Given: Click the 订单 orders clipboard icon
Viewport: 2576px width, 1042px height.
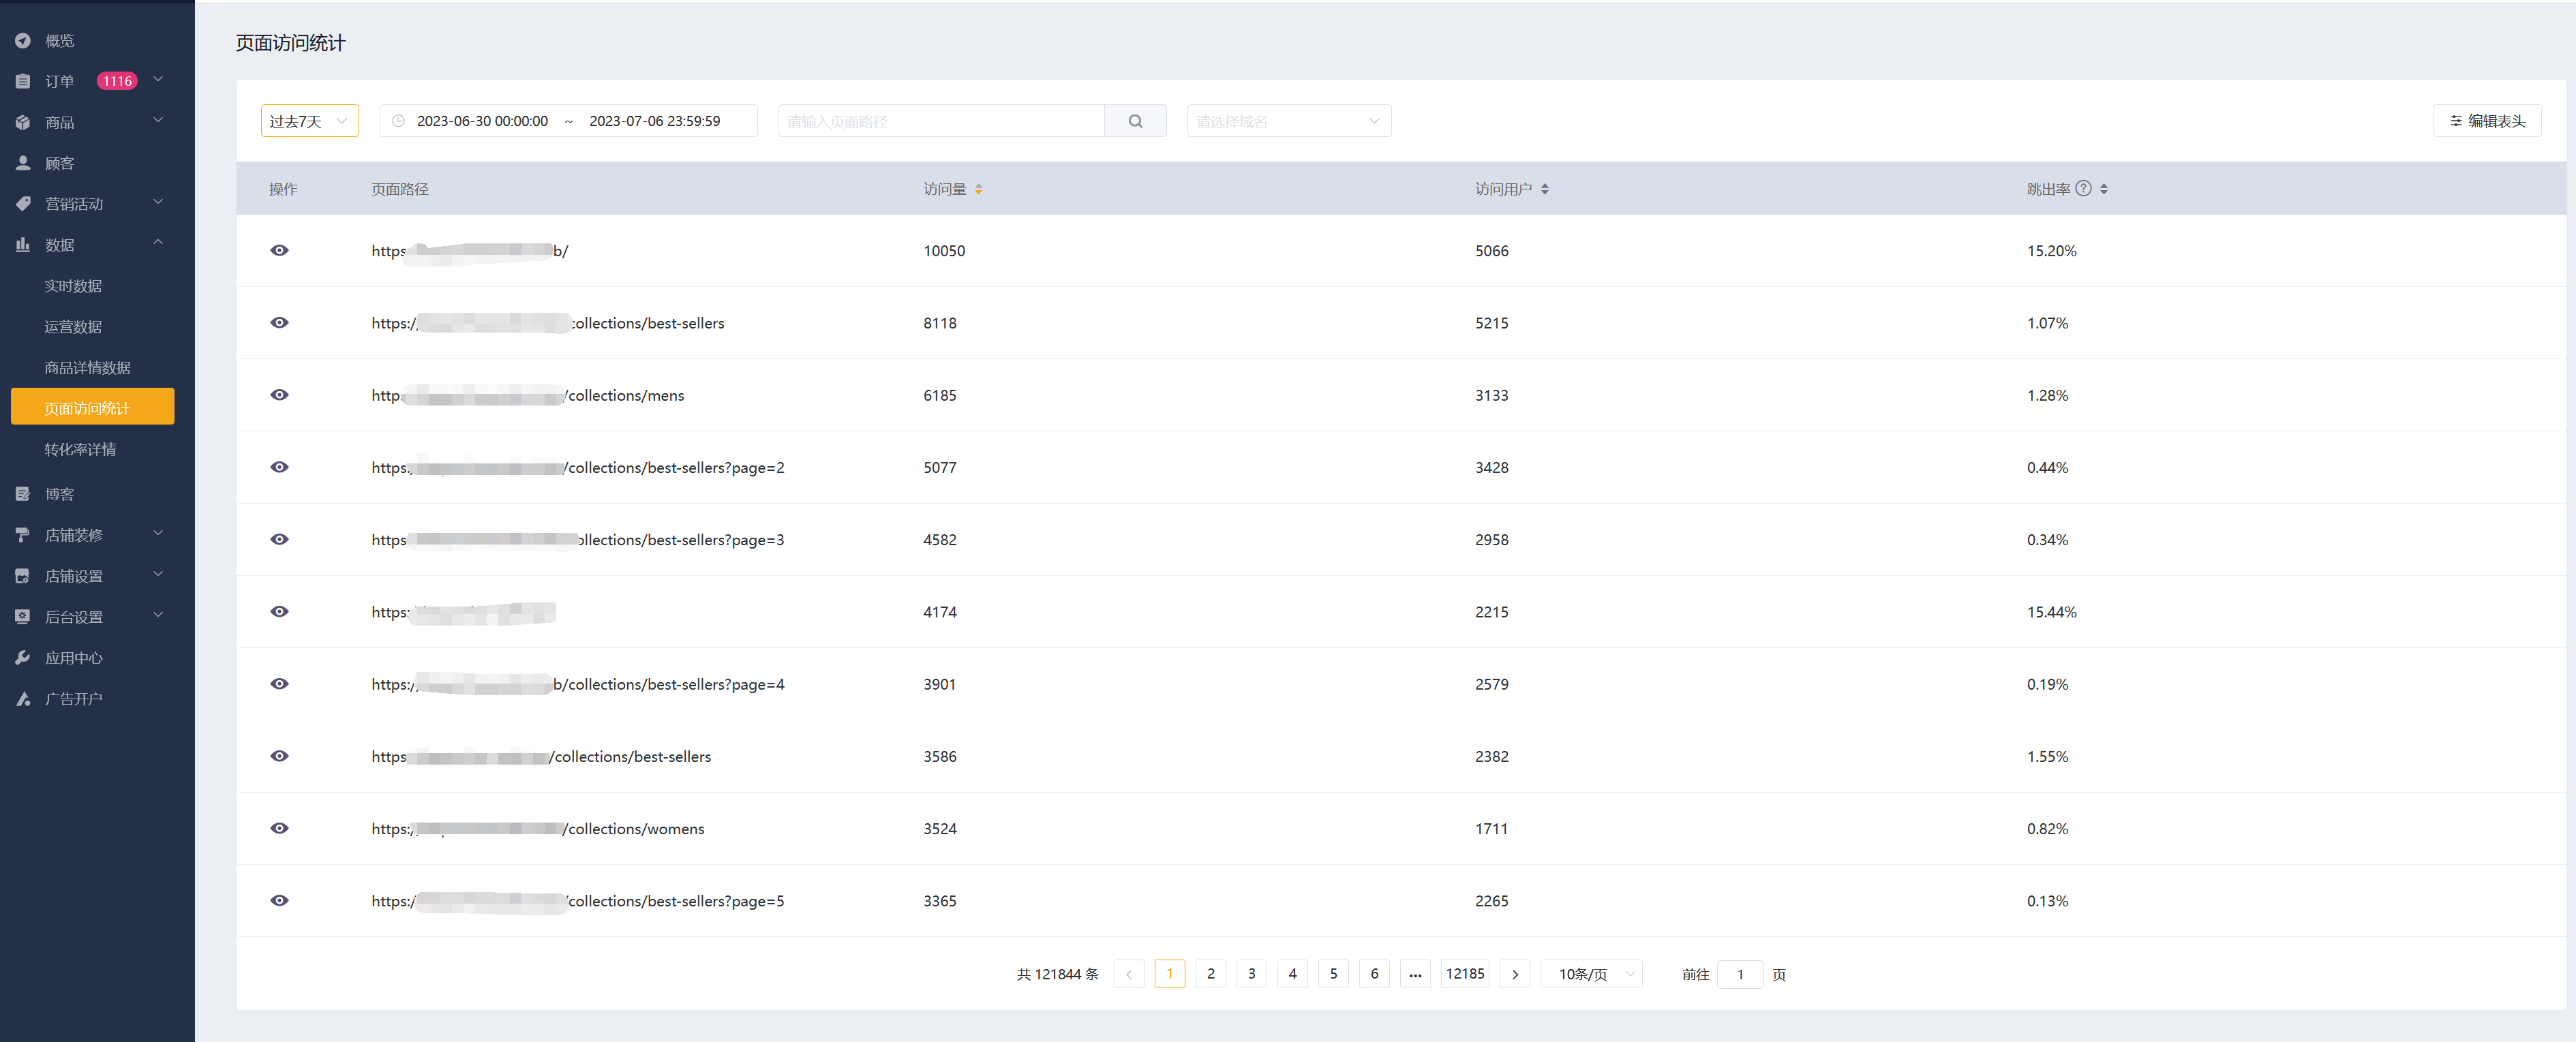Looking at the screenshot, I should click(23, 81).
